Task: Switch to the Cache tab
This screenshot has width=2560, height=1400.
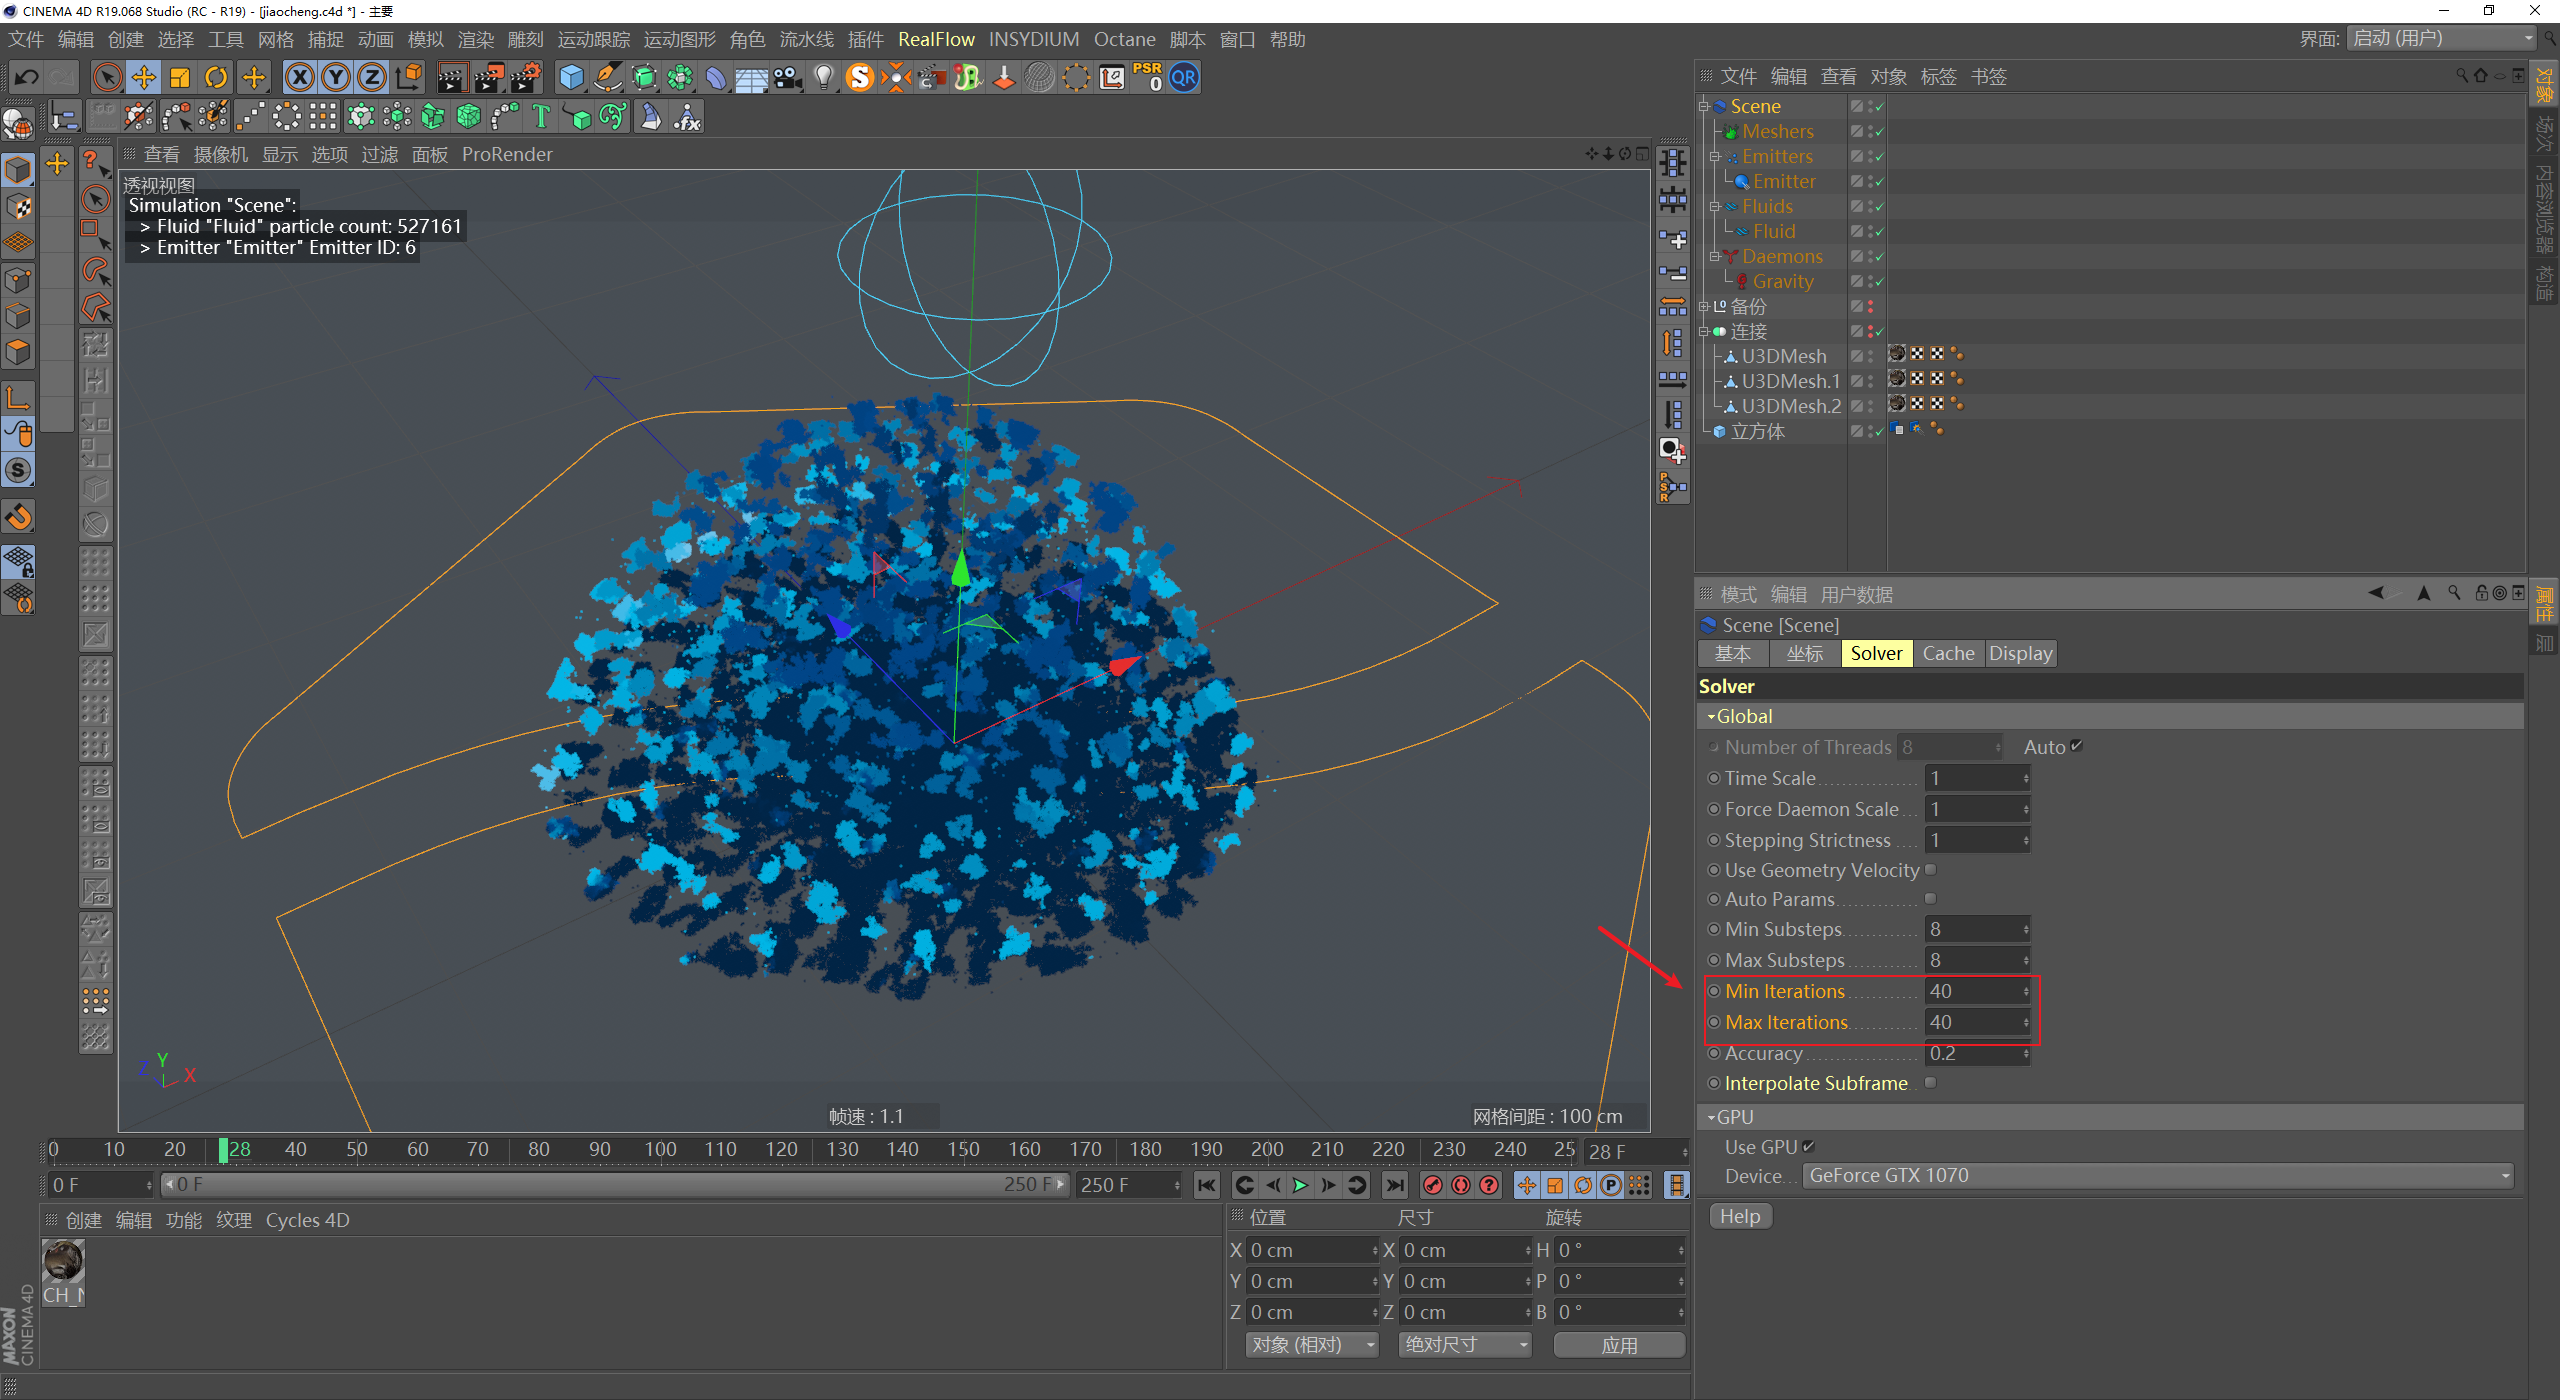Action: click(x=1947, y=653)
